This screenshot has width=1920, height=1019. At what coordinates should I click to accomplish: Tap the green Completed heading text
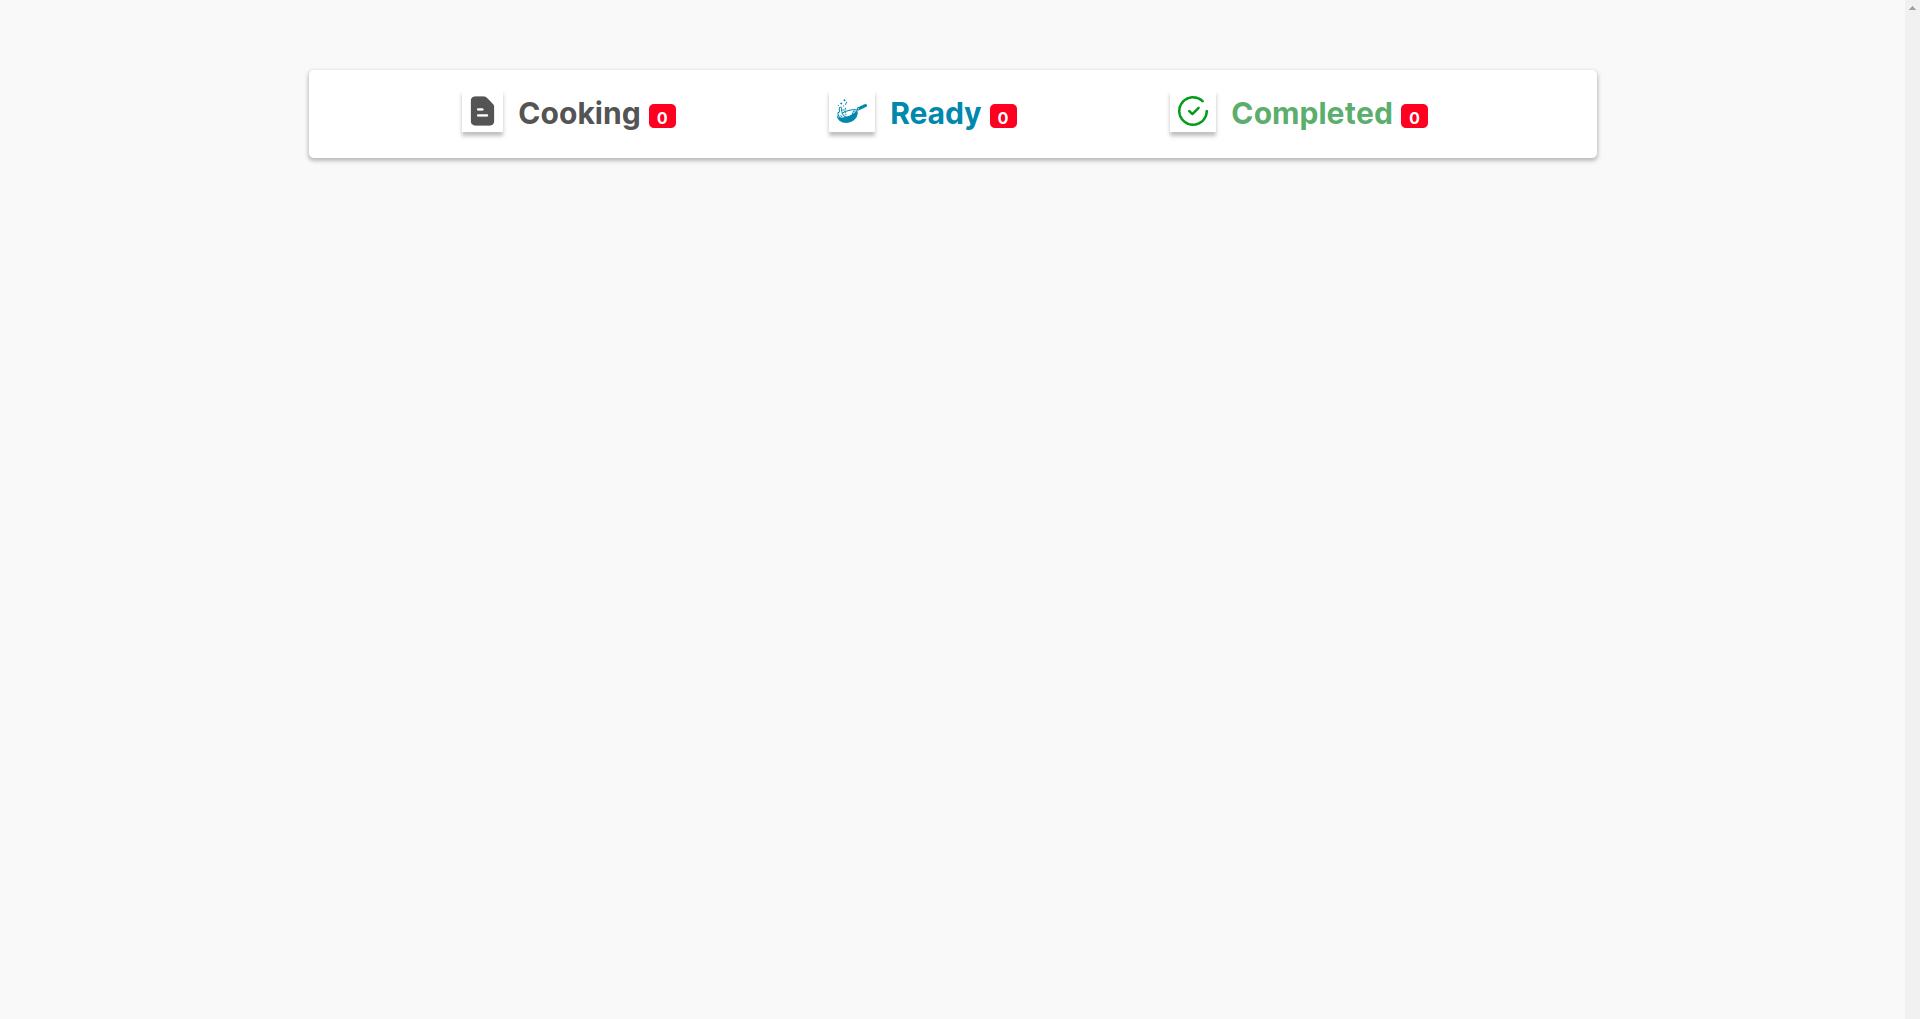(1311, 114)
